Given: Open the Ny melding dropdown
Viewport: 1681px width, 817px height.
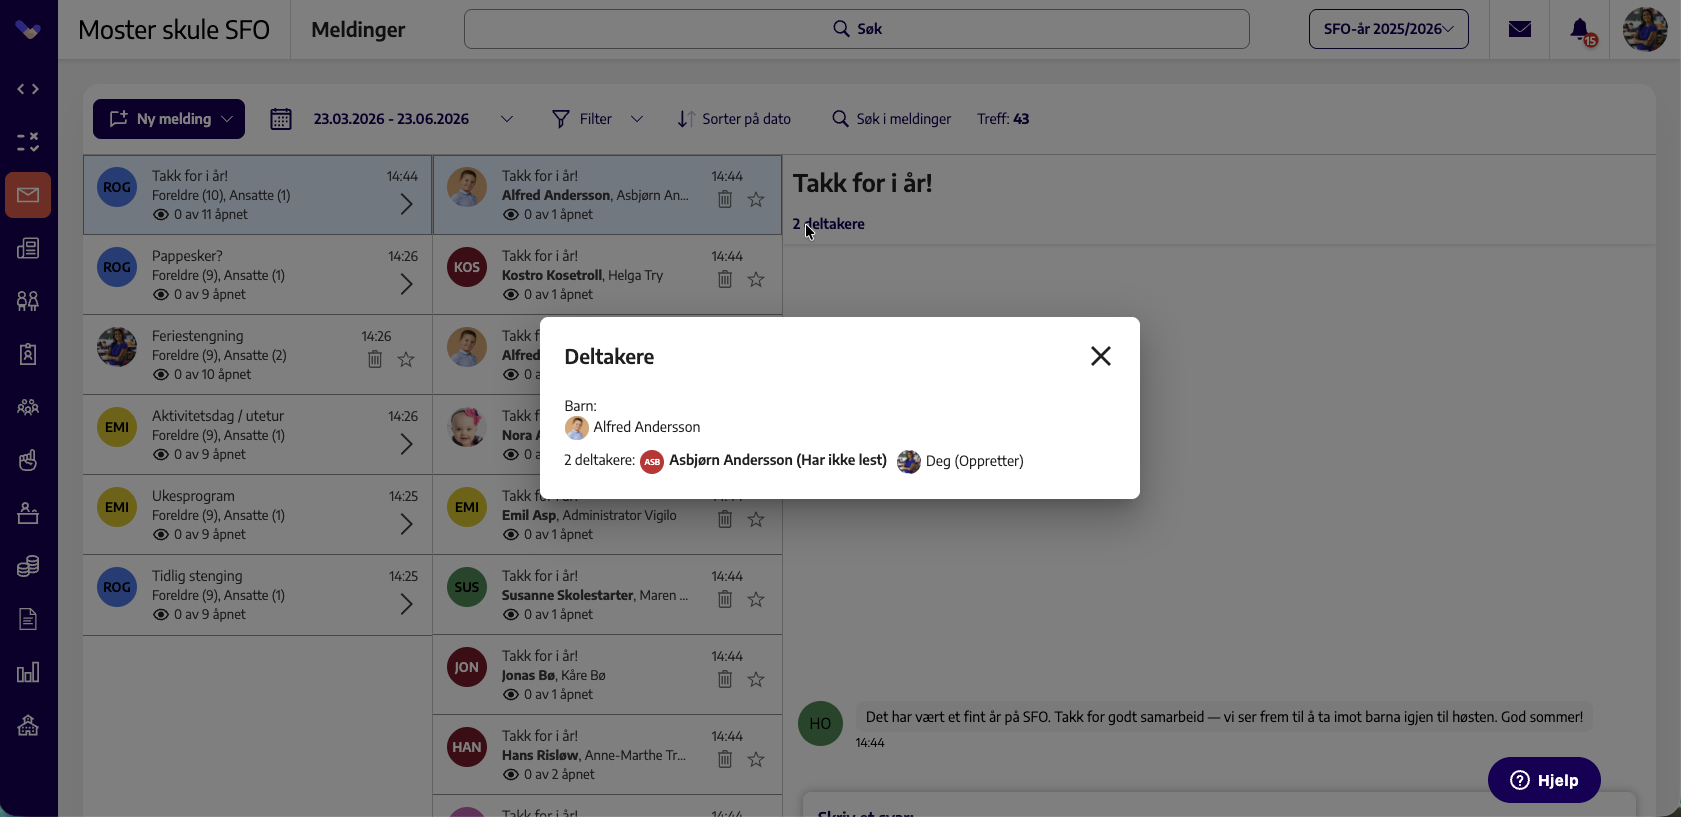Looking at the screenshot, I should coord(169,119).
